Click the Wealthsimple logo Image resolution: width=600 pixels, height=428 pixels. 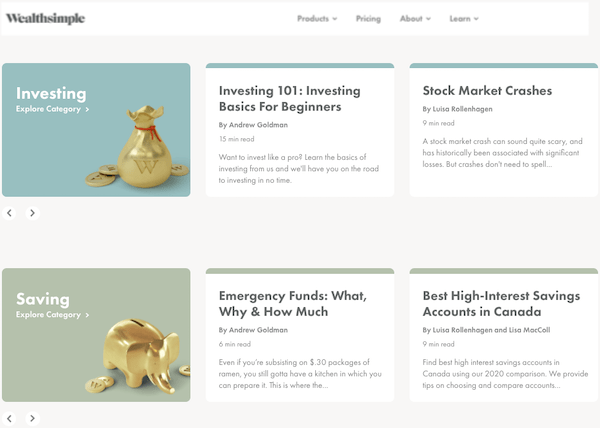pyautogui.click(x=46, y=18)
